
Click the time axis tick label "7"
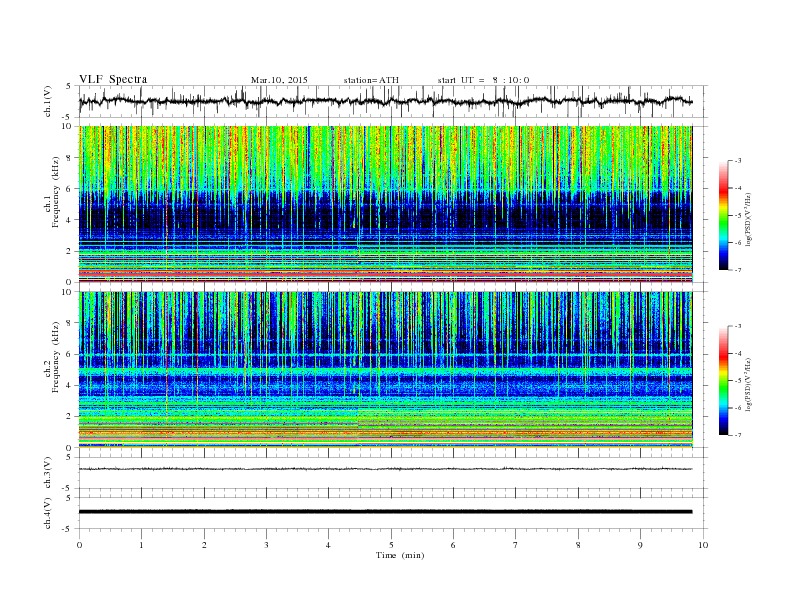point(516,545)
